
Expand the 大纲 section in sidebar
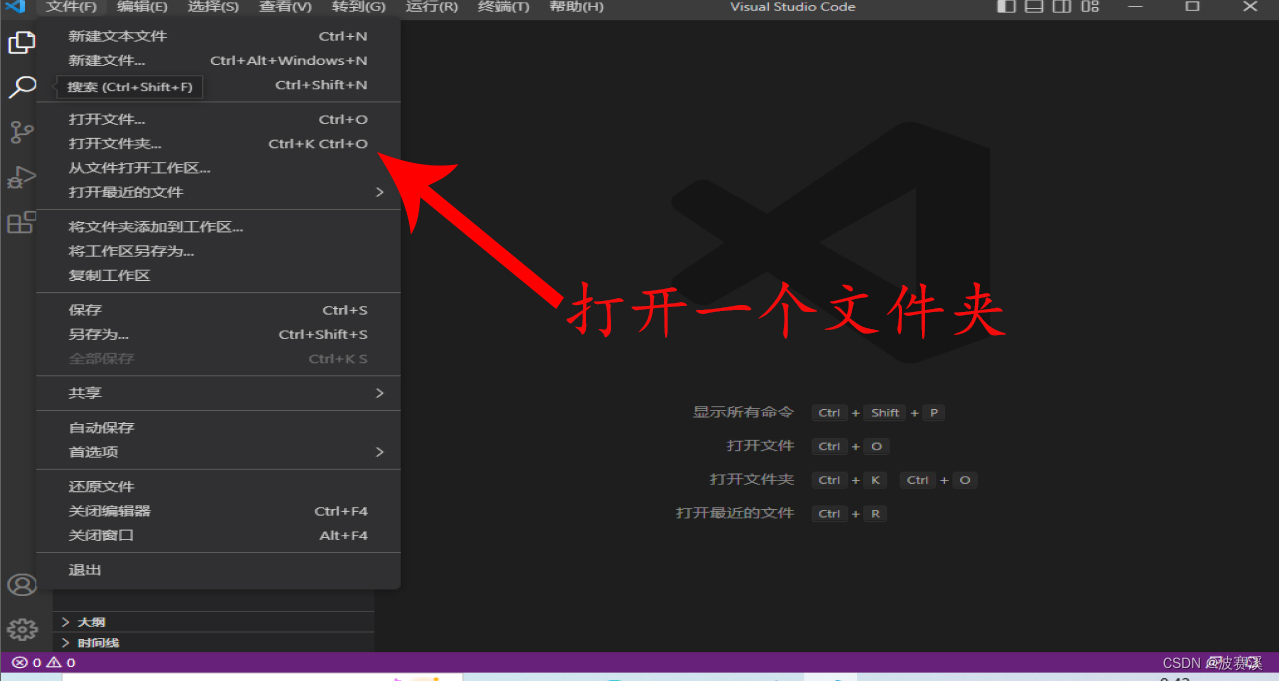click(214, 622)
